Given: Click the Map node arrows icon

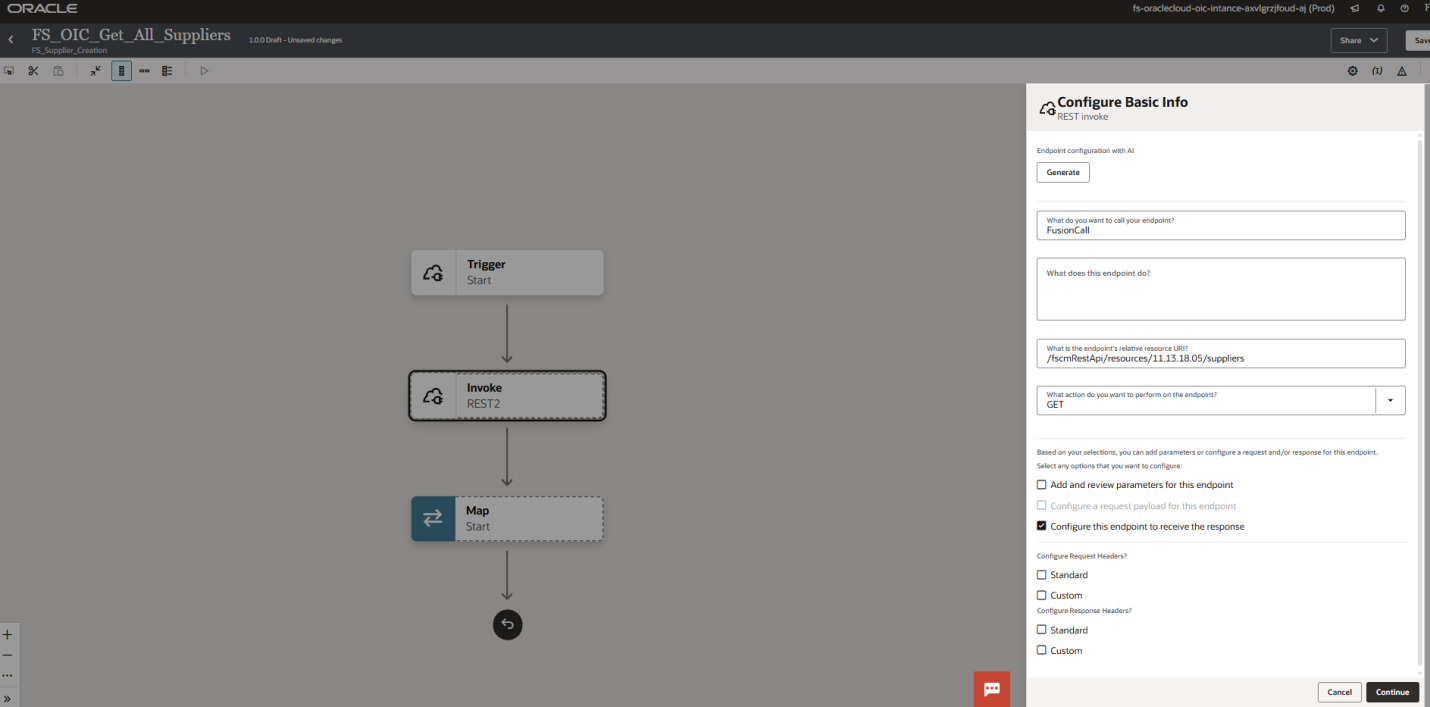Looking at the screenshot, I should point(433,518).
